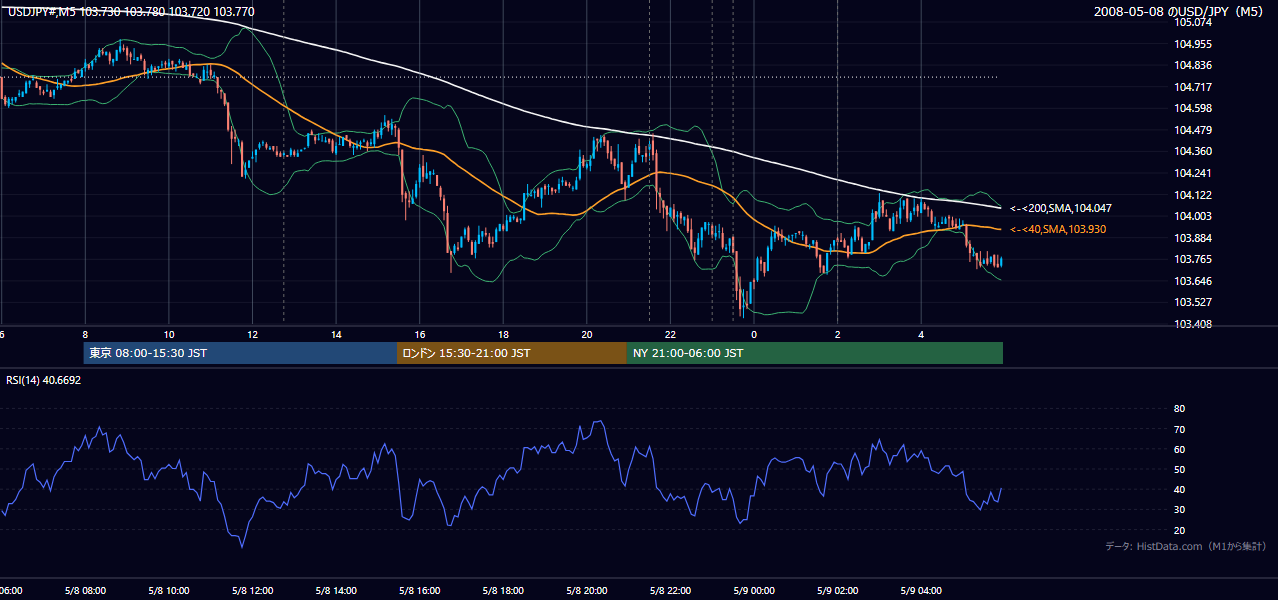Click RSI scale level 20
Image resolution: width=1278 pixels, height=600 pixels.
coord(1179,530)
